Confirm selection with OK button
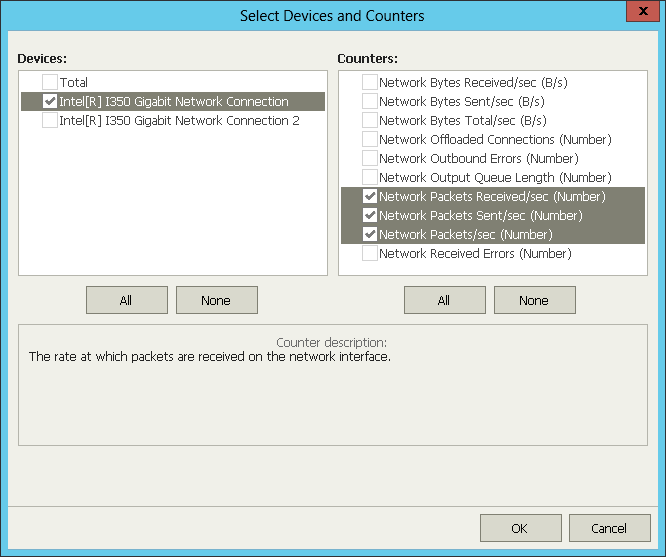Screen dimensions: 666x557 (521, 528)
